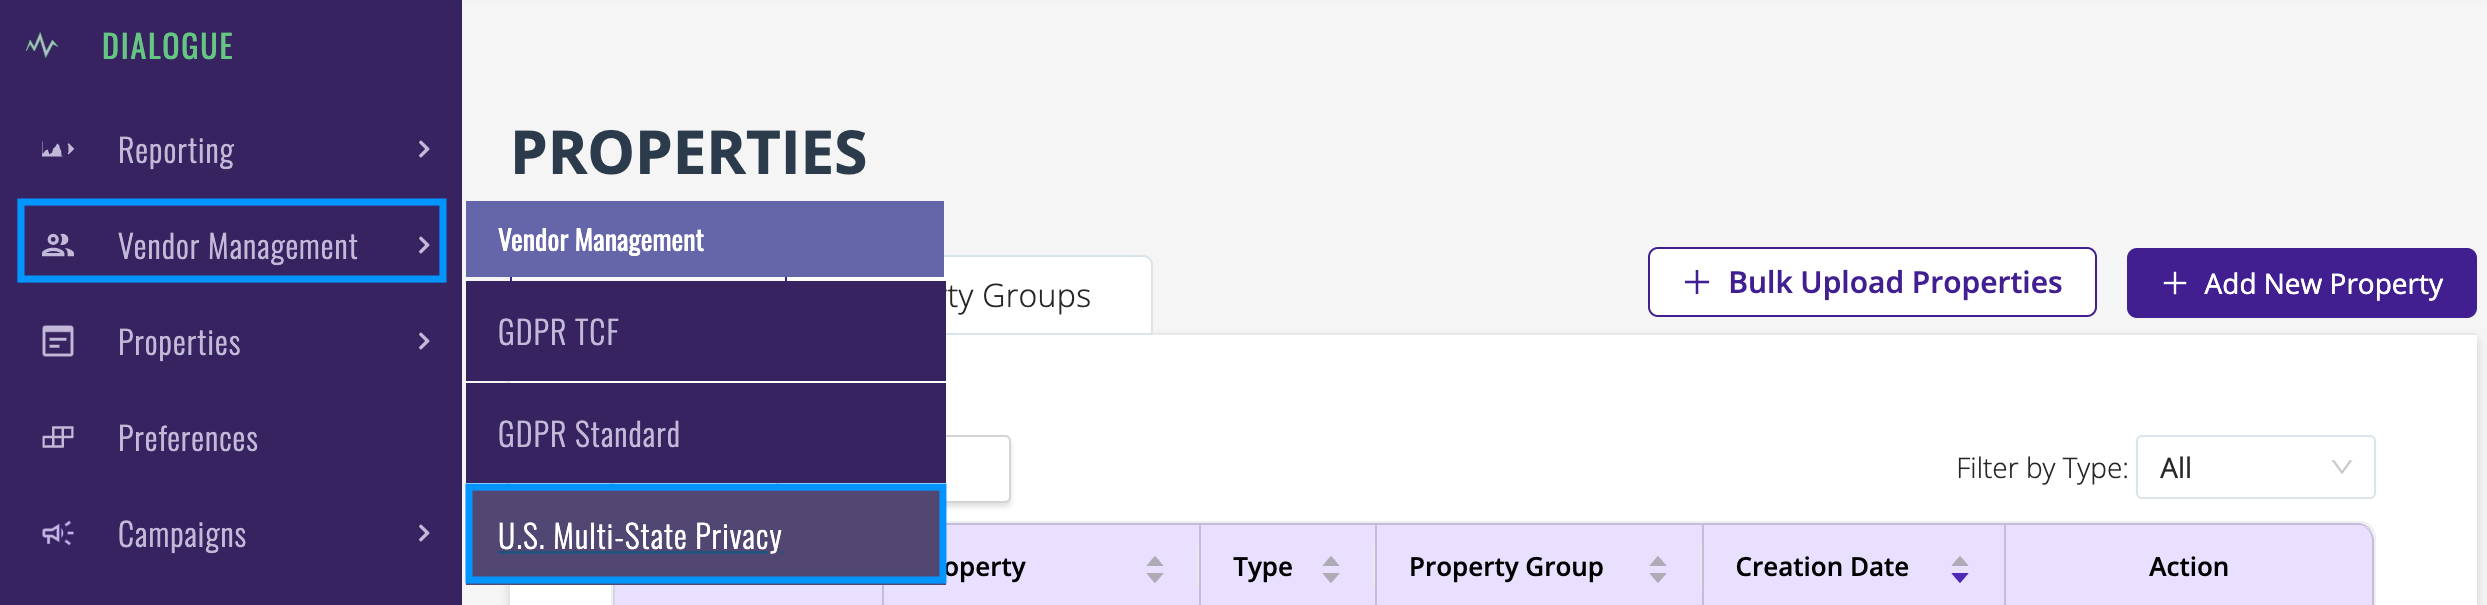Expand the Campaigns submenu chevron
The height and width of the screenshot is (605, 2487).
[x=424, y=534]
